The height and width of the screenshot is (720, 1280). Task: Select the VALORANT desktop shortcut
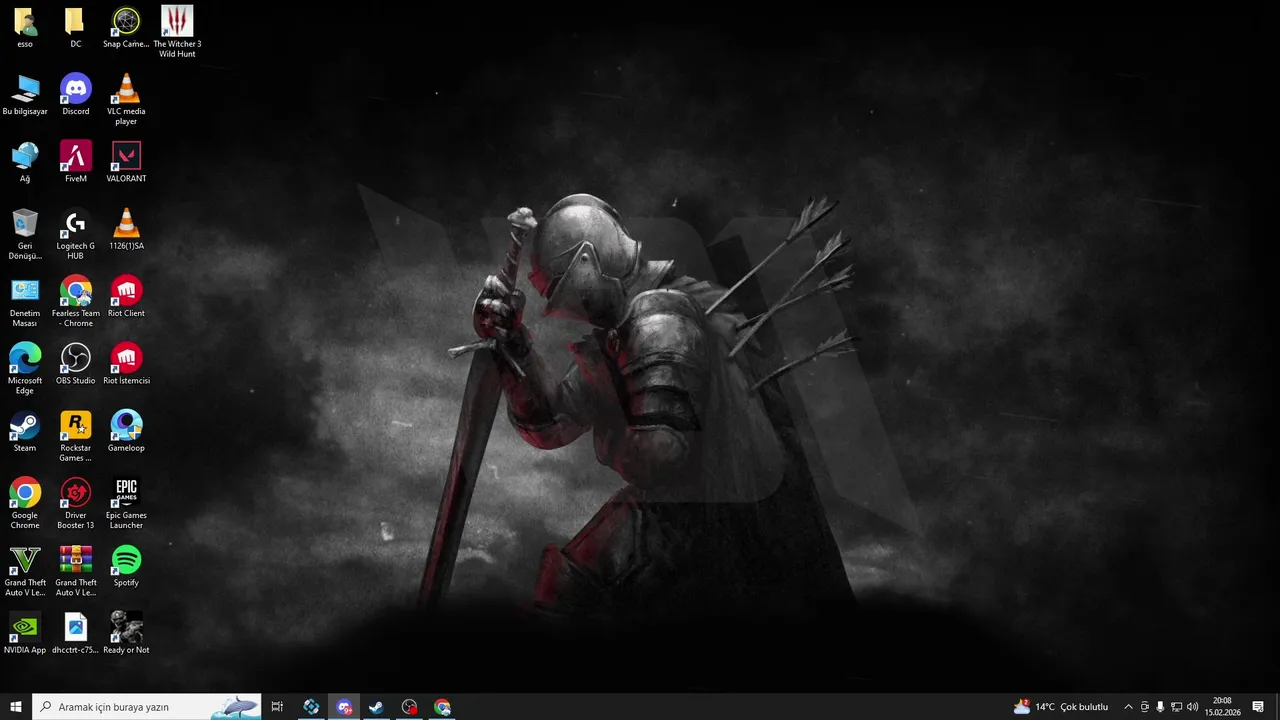[x=126, y=162]
